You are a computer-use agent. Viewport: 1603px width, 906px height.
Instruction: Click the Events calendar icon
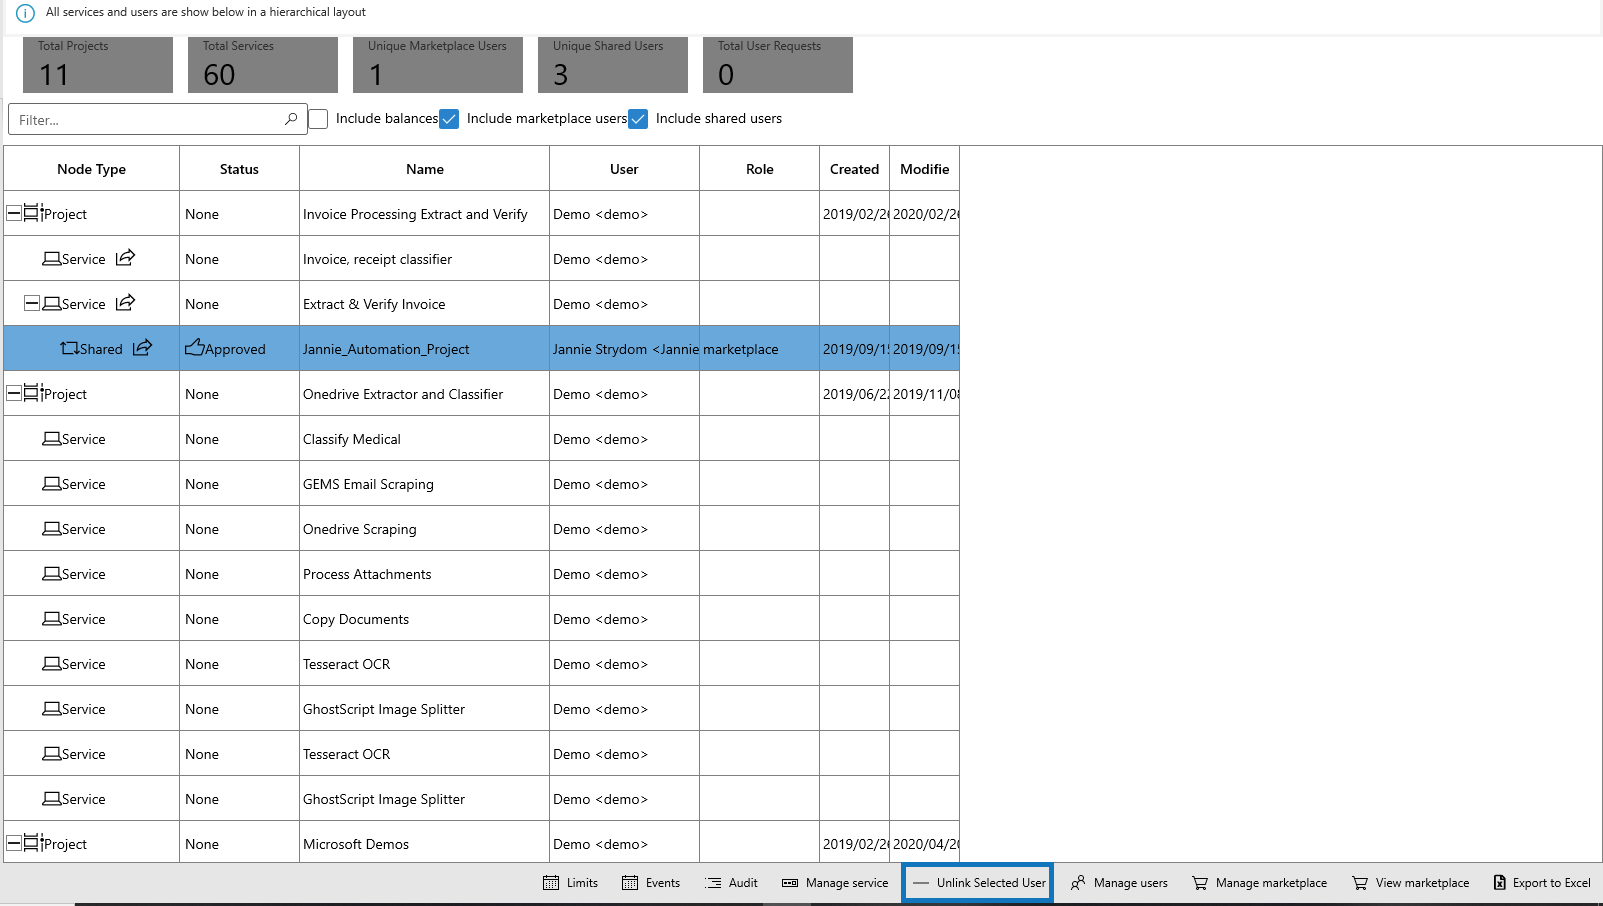coord(630,883)
